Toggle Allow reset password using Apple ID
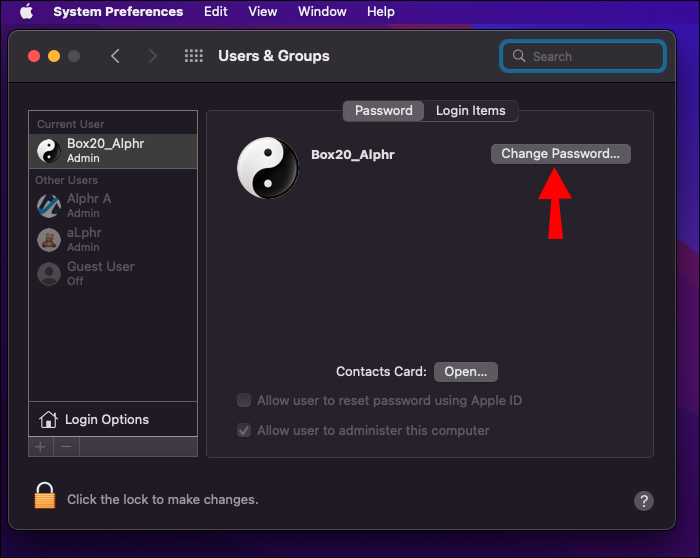The image size is (700, 558). (x=244, y=400)
